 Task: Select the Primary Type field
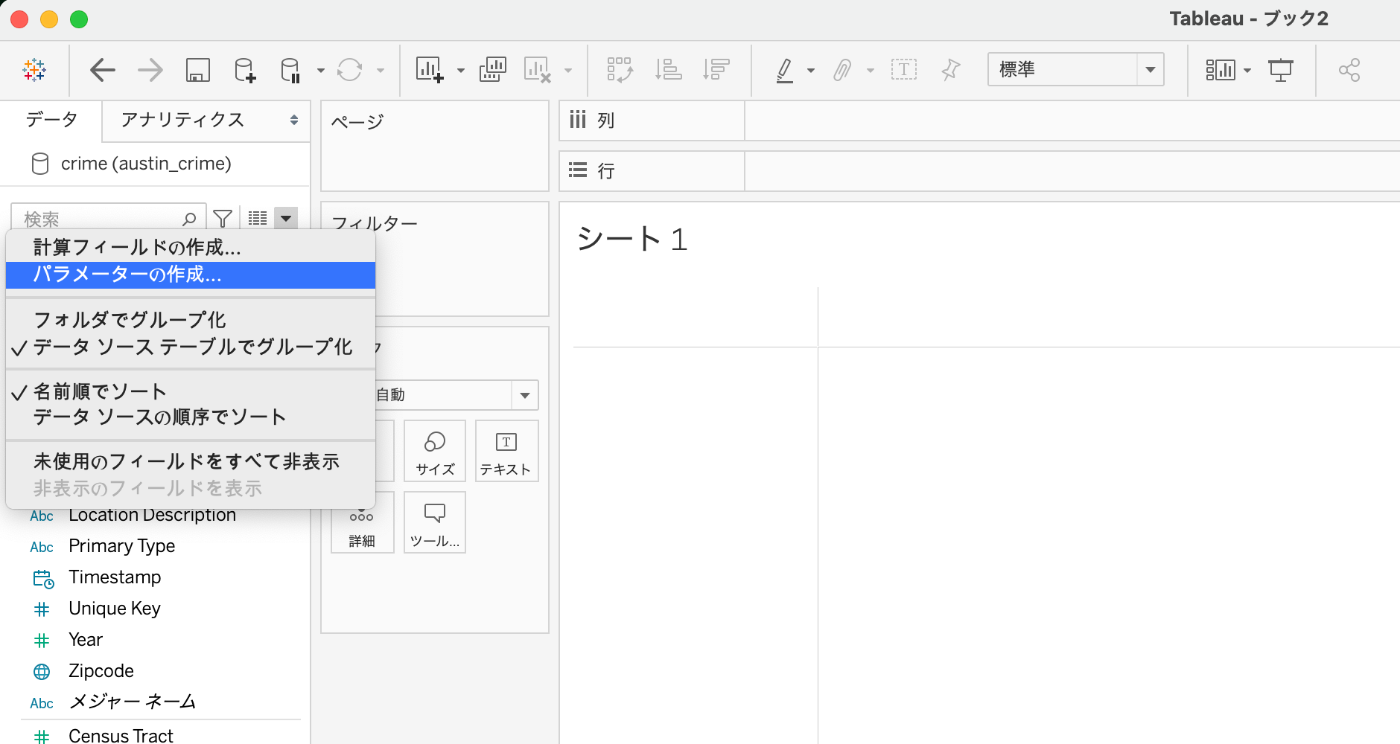click(122, 546)
